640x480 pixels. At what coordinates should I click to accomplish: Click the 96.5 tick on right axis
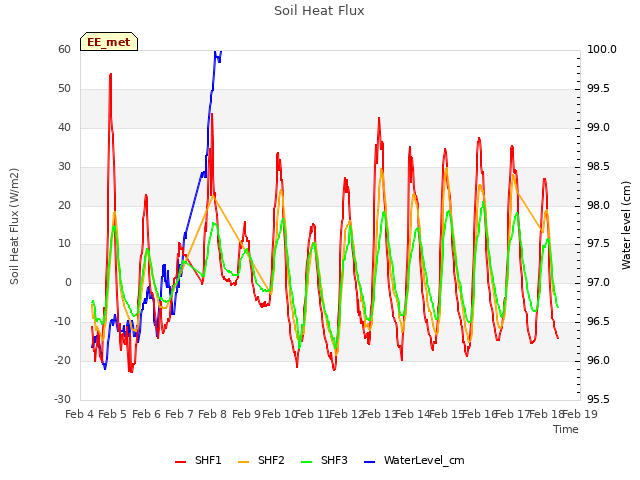click(598, 322)
